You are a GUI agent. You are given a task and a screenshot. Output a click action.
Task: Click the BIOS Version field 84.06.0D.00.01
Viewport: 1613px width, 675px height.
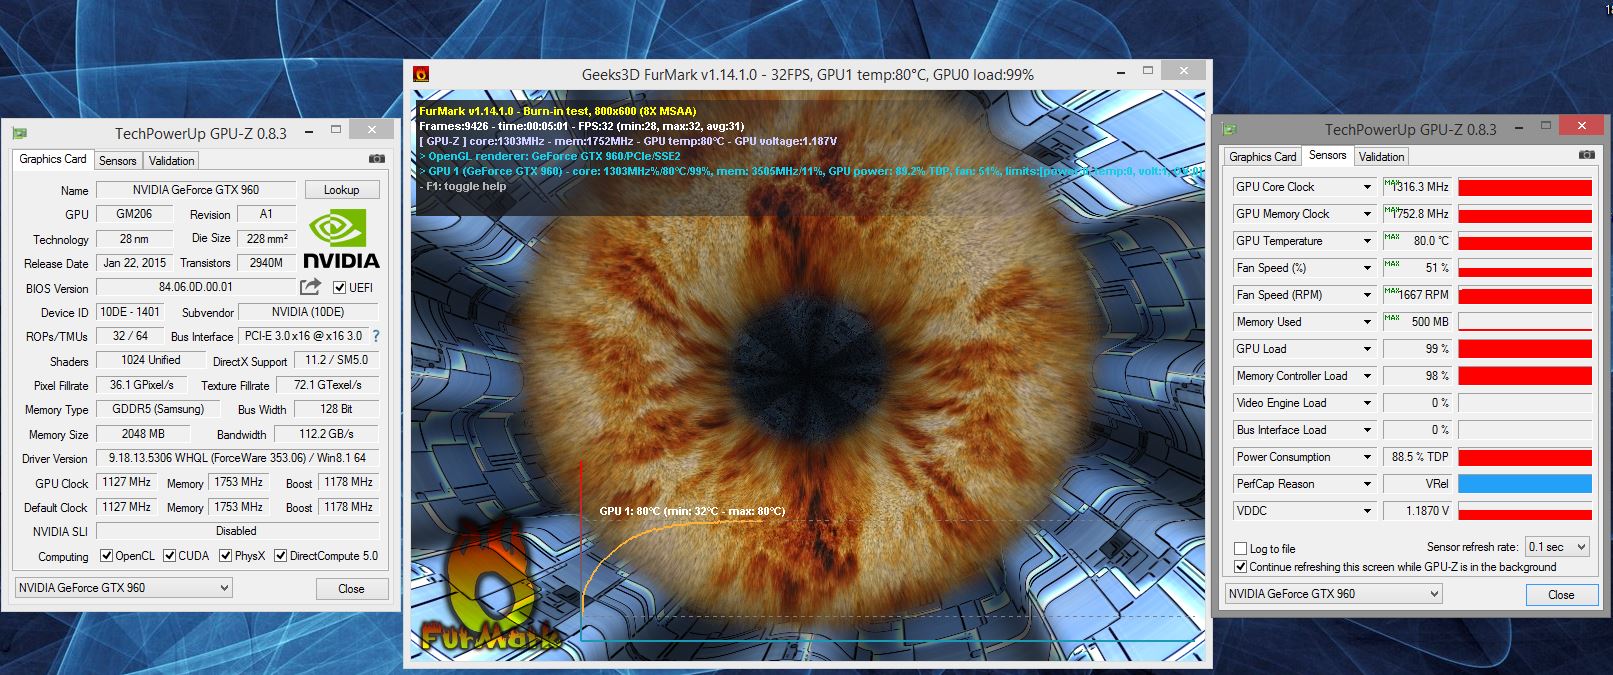point(196,287)
